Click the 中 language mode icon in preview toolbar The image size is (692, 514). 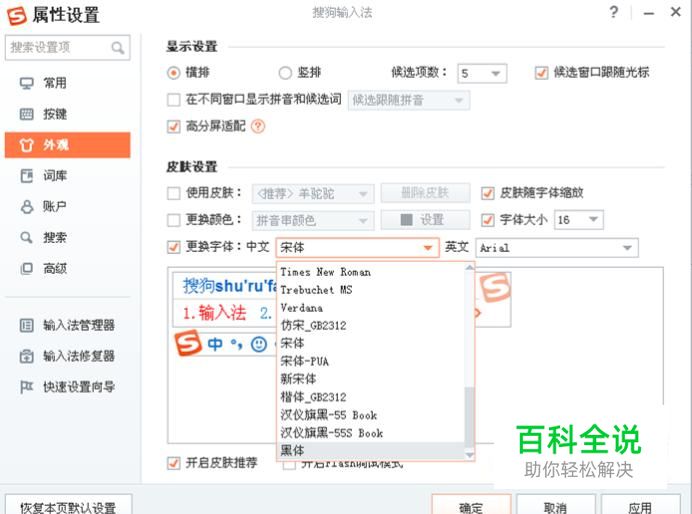coord(215,344)
